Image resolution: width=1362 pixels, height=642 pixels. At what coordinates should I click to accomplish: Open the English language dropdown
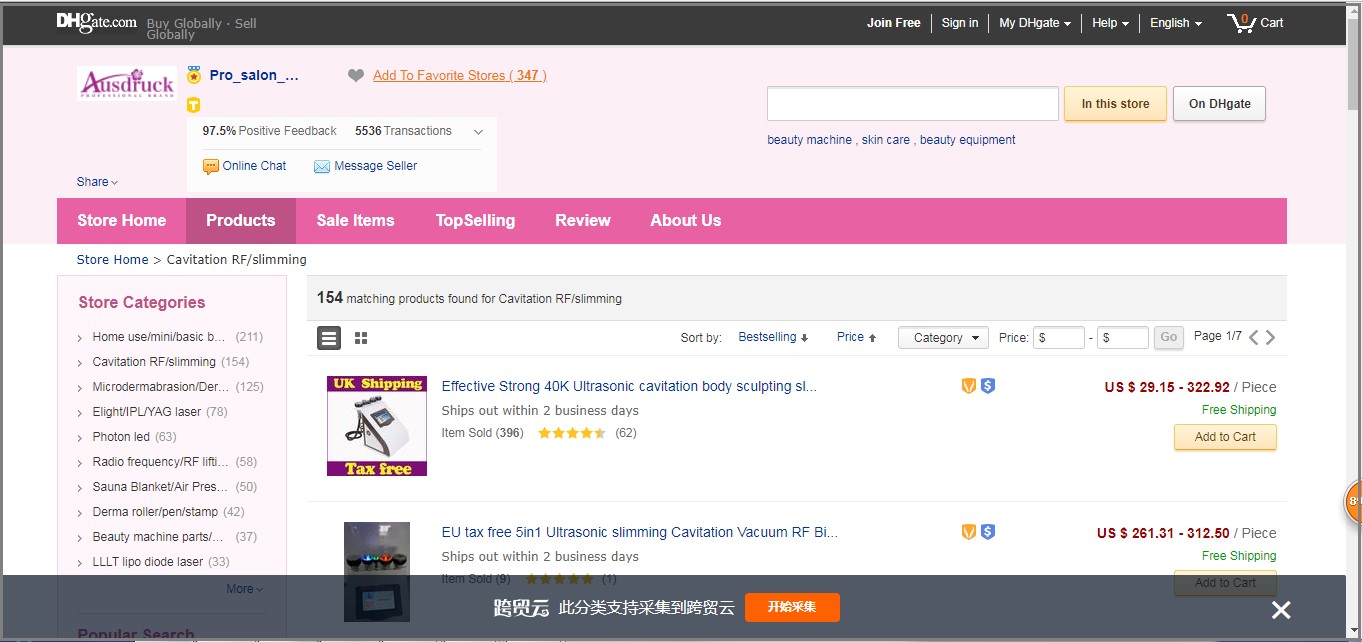[1176, 23]
